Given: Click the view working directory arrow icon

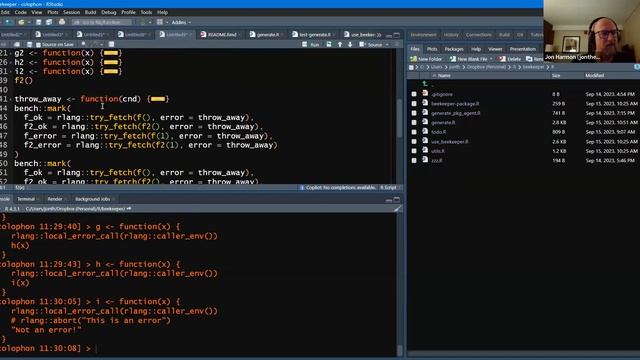Looking at the screenshot, I should 129,209.
